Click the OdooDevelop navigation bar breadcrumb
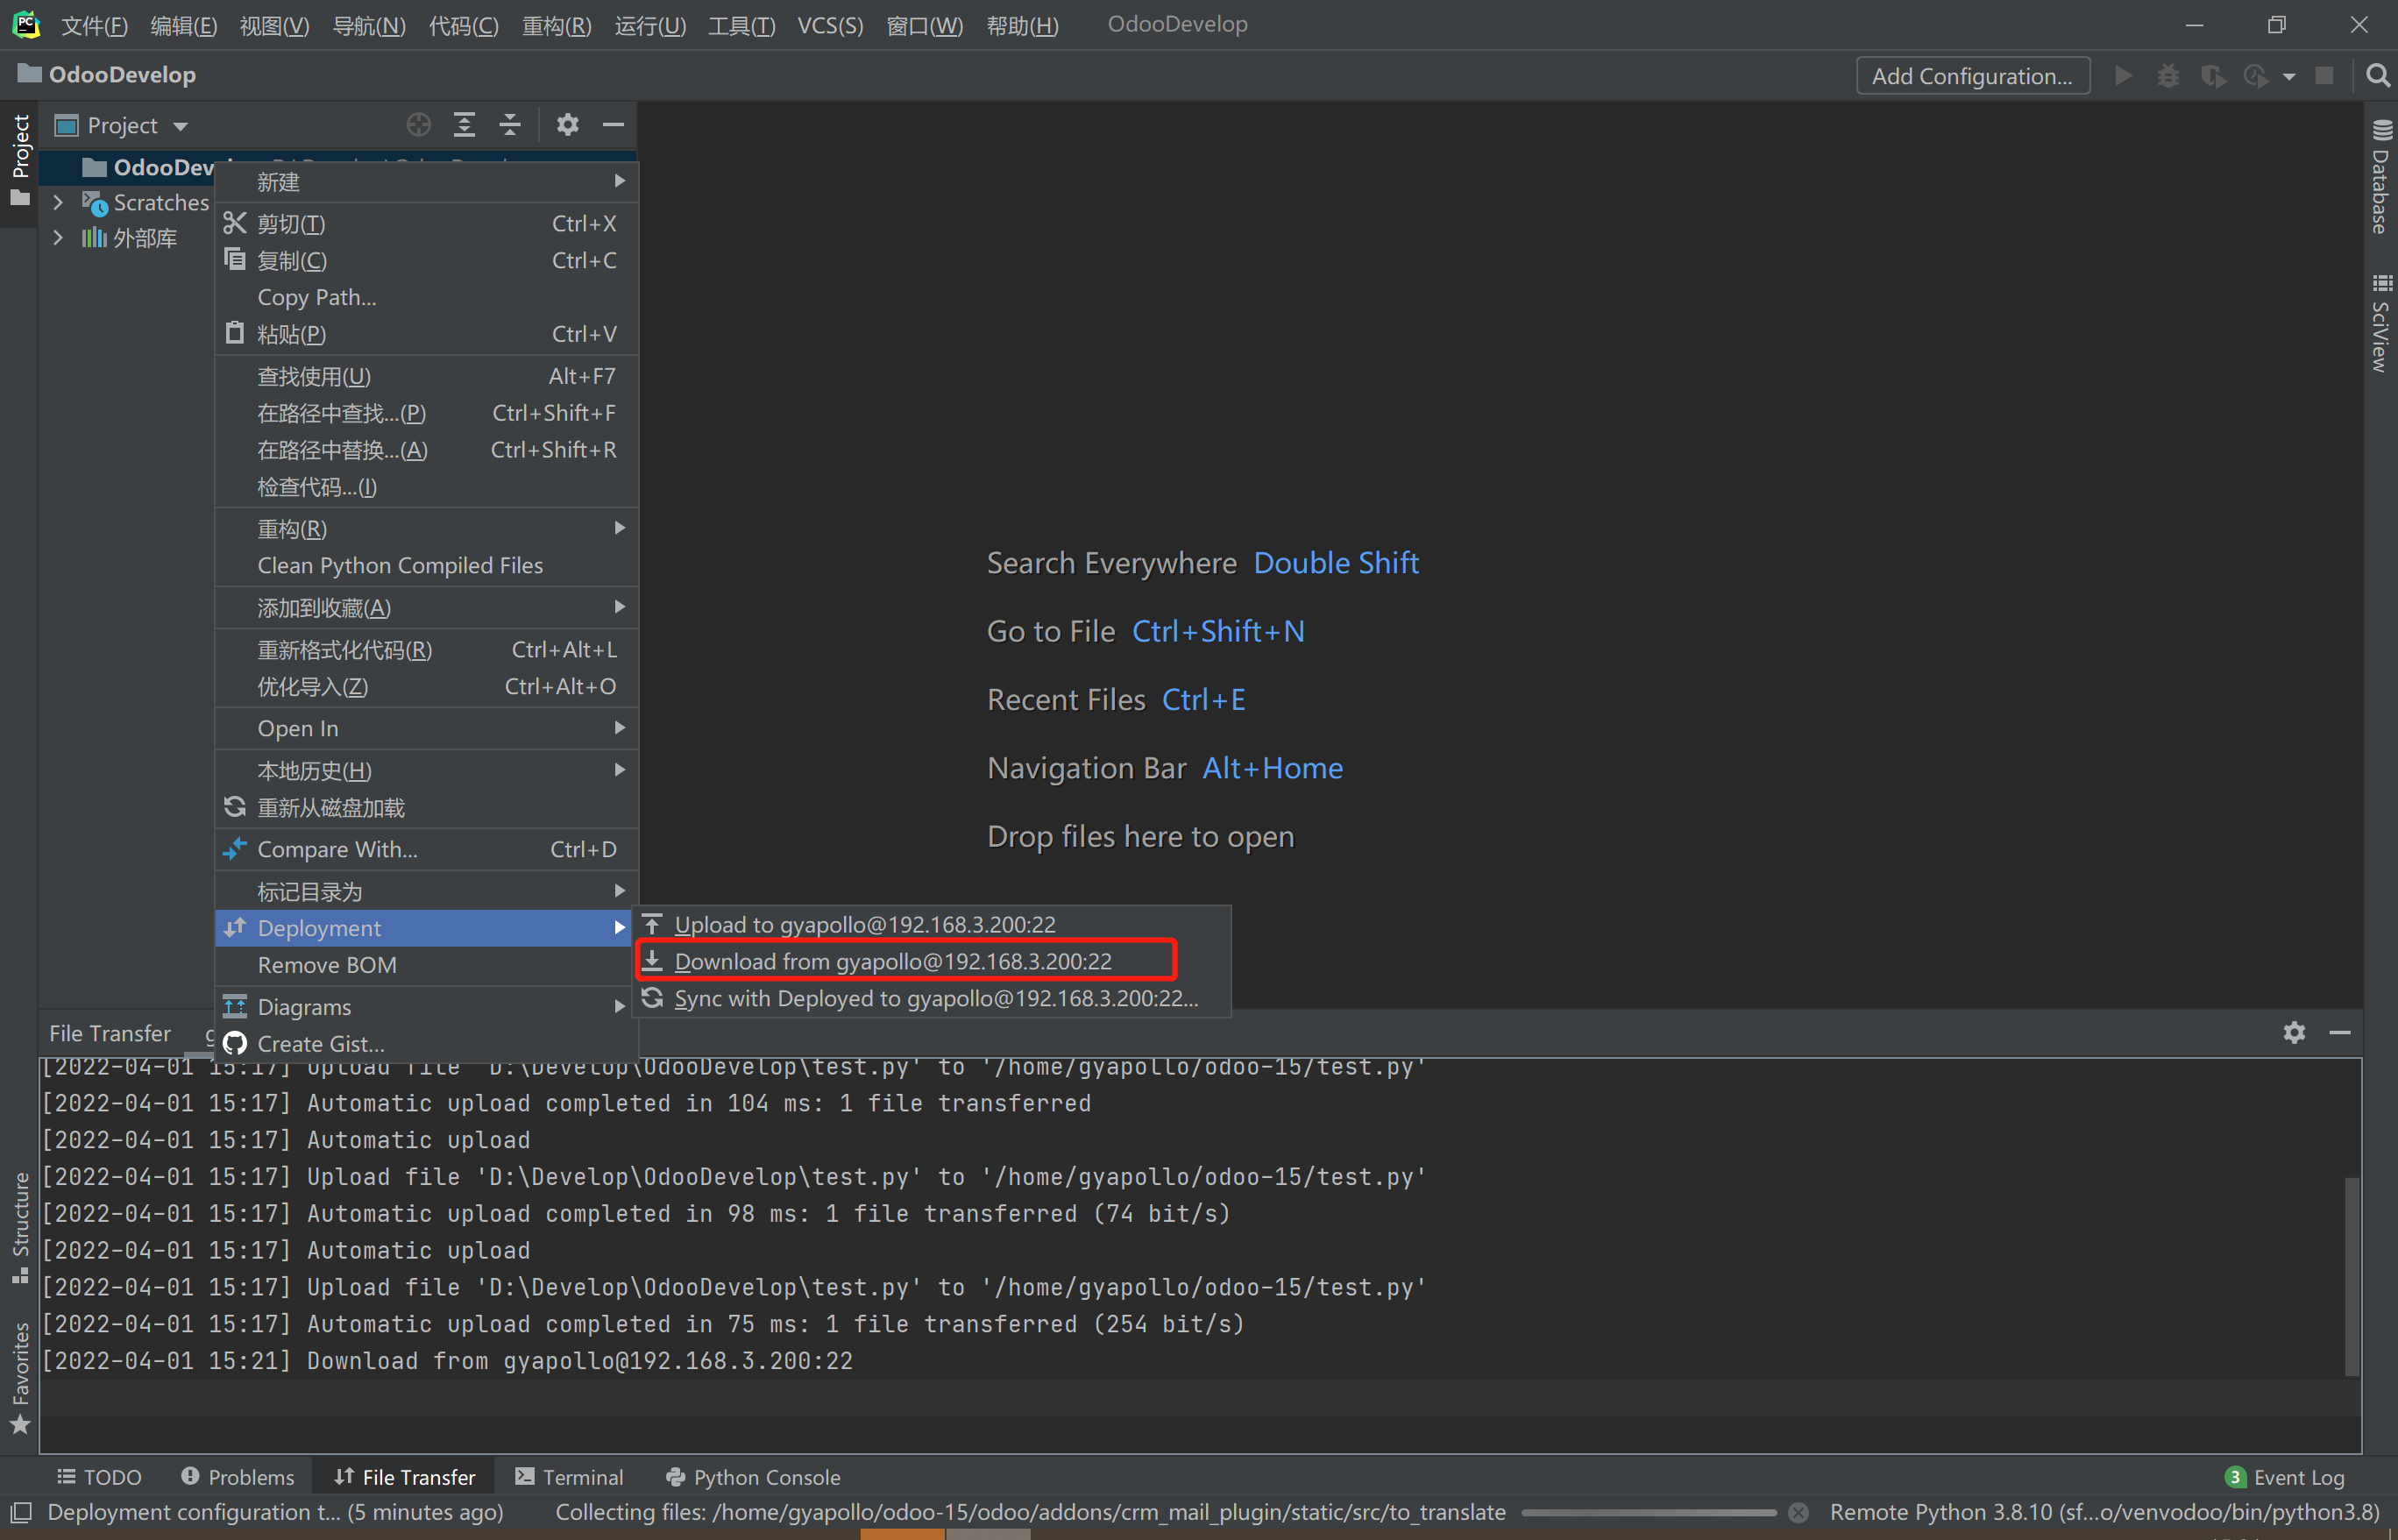Viewport: 2398px width, 1540px height. coord(108,74)
